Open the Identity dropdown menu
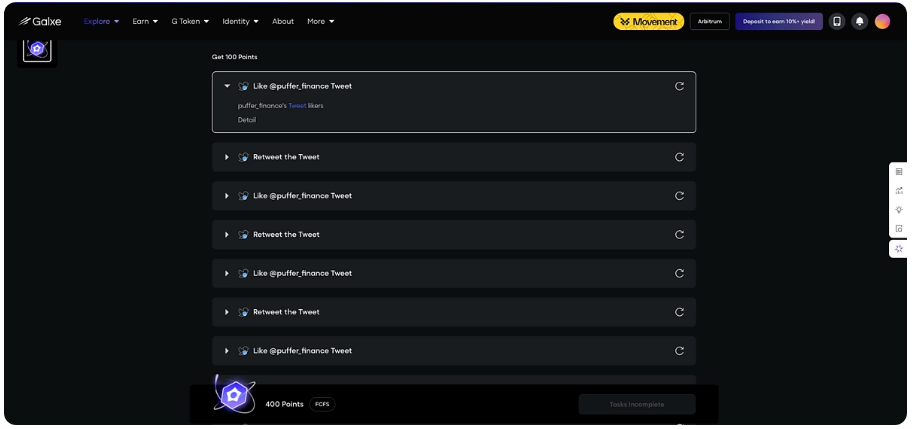 (240, 22)
